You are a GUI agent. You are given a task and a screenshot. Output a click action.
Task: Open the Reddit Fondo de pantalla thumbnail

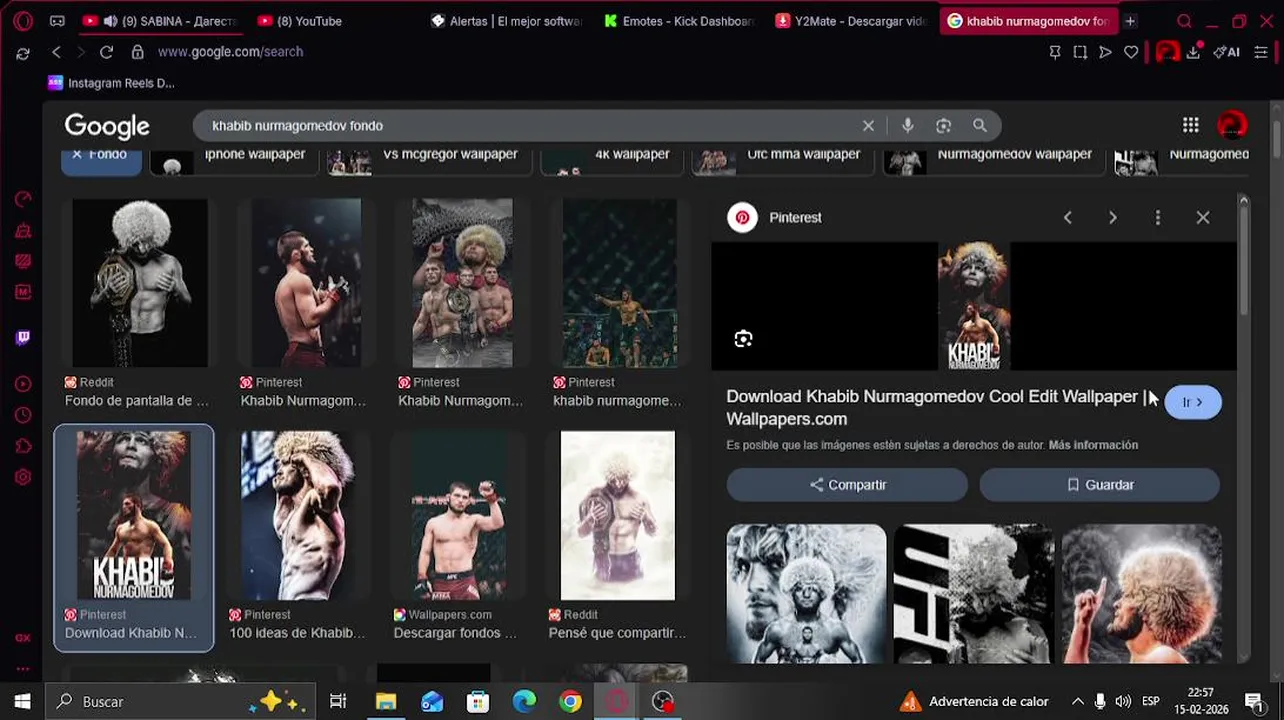pos(139,283)
